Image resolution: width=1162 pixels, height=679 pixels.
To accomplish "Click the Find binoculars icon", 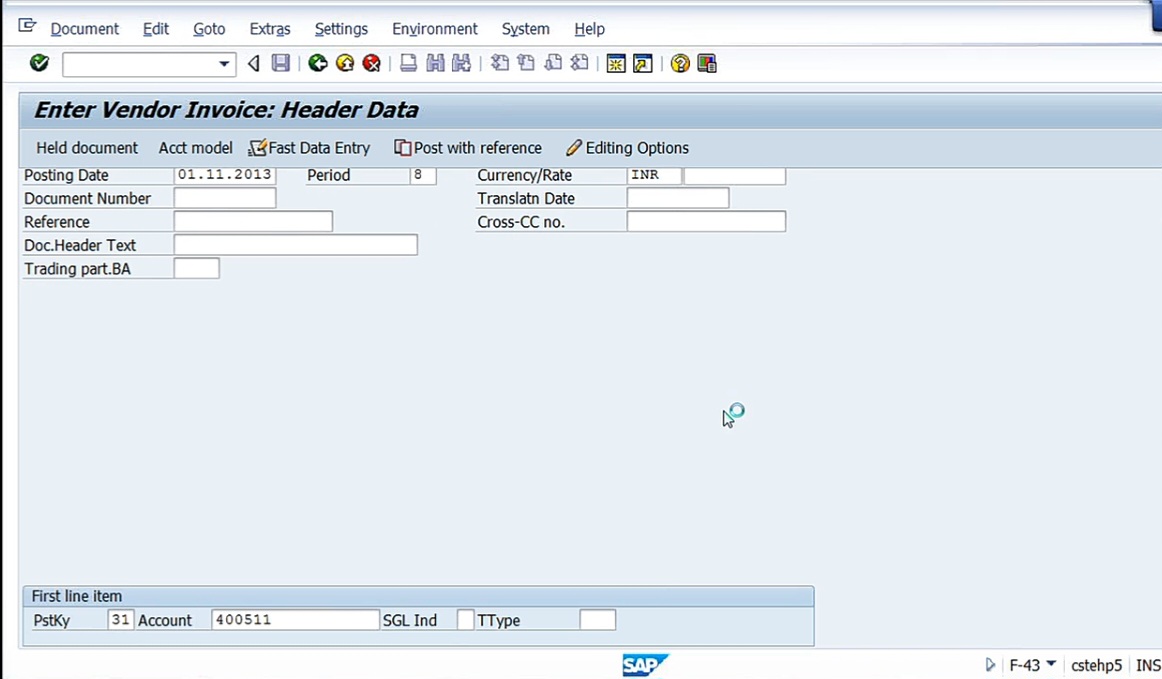I will tap(435, 64).
